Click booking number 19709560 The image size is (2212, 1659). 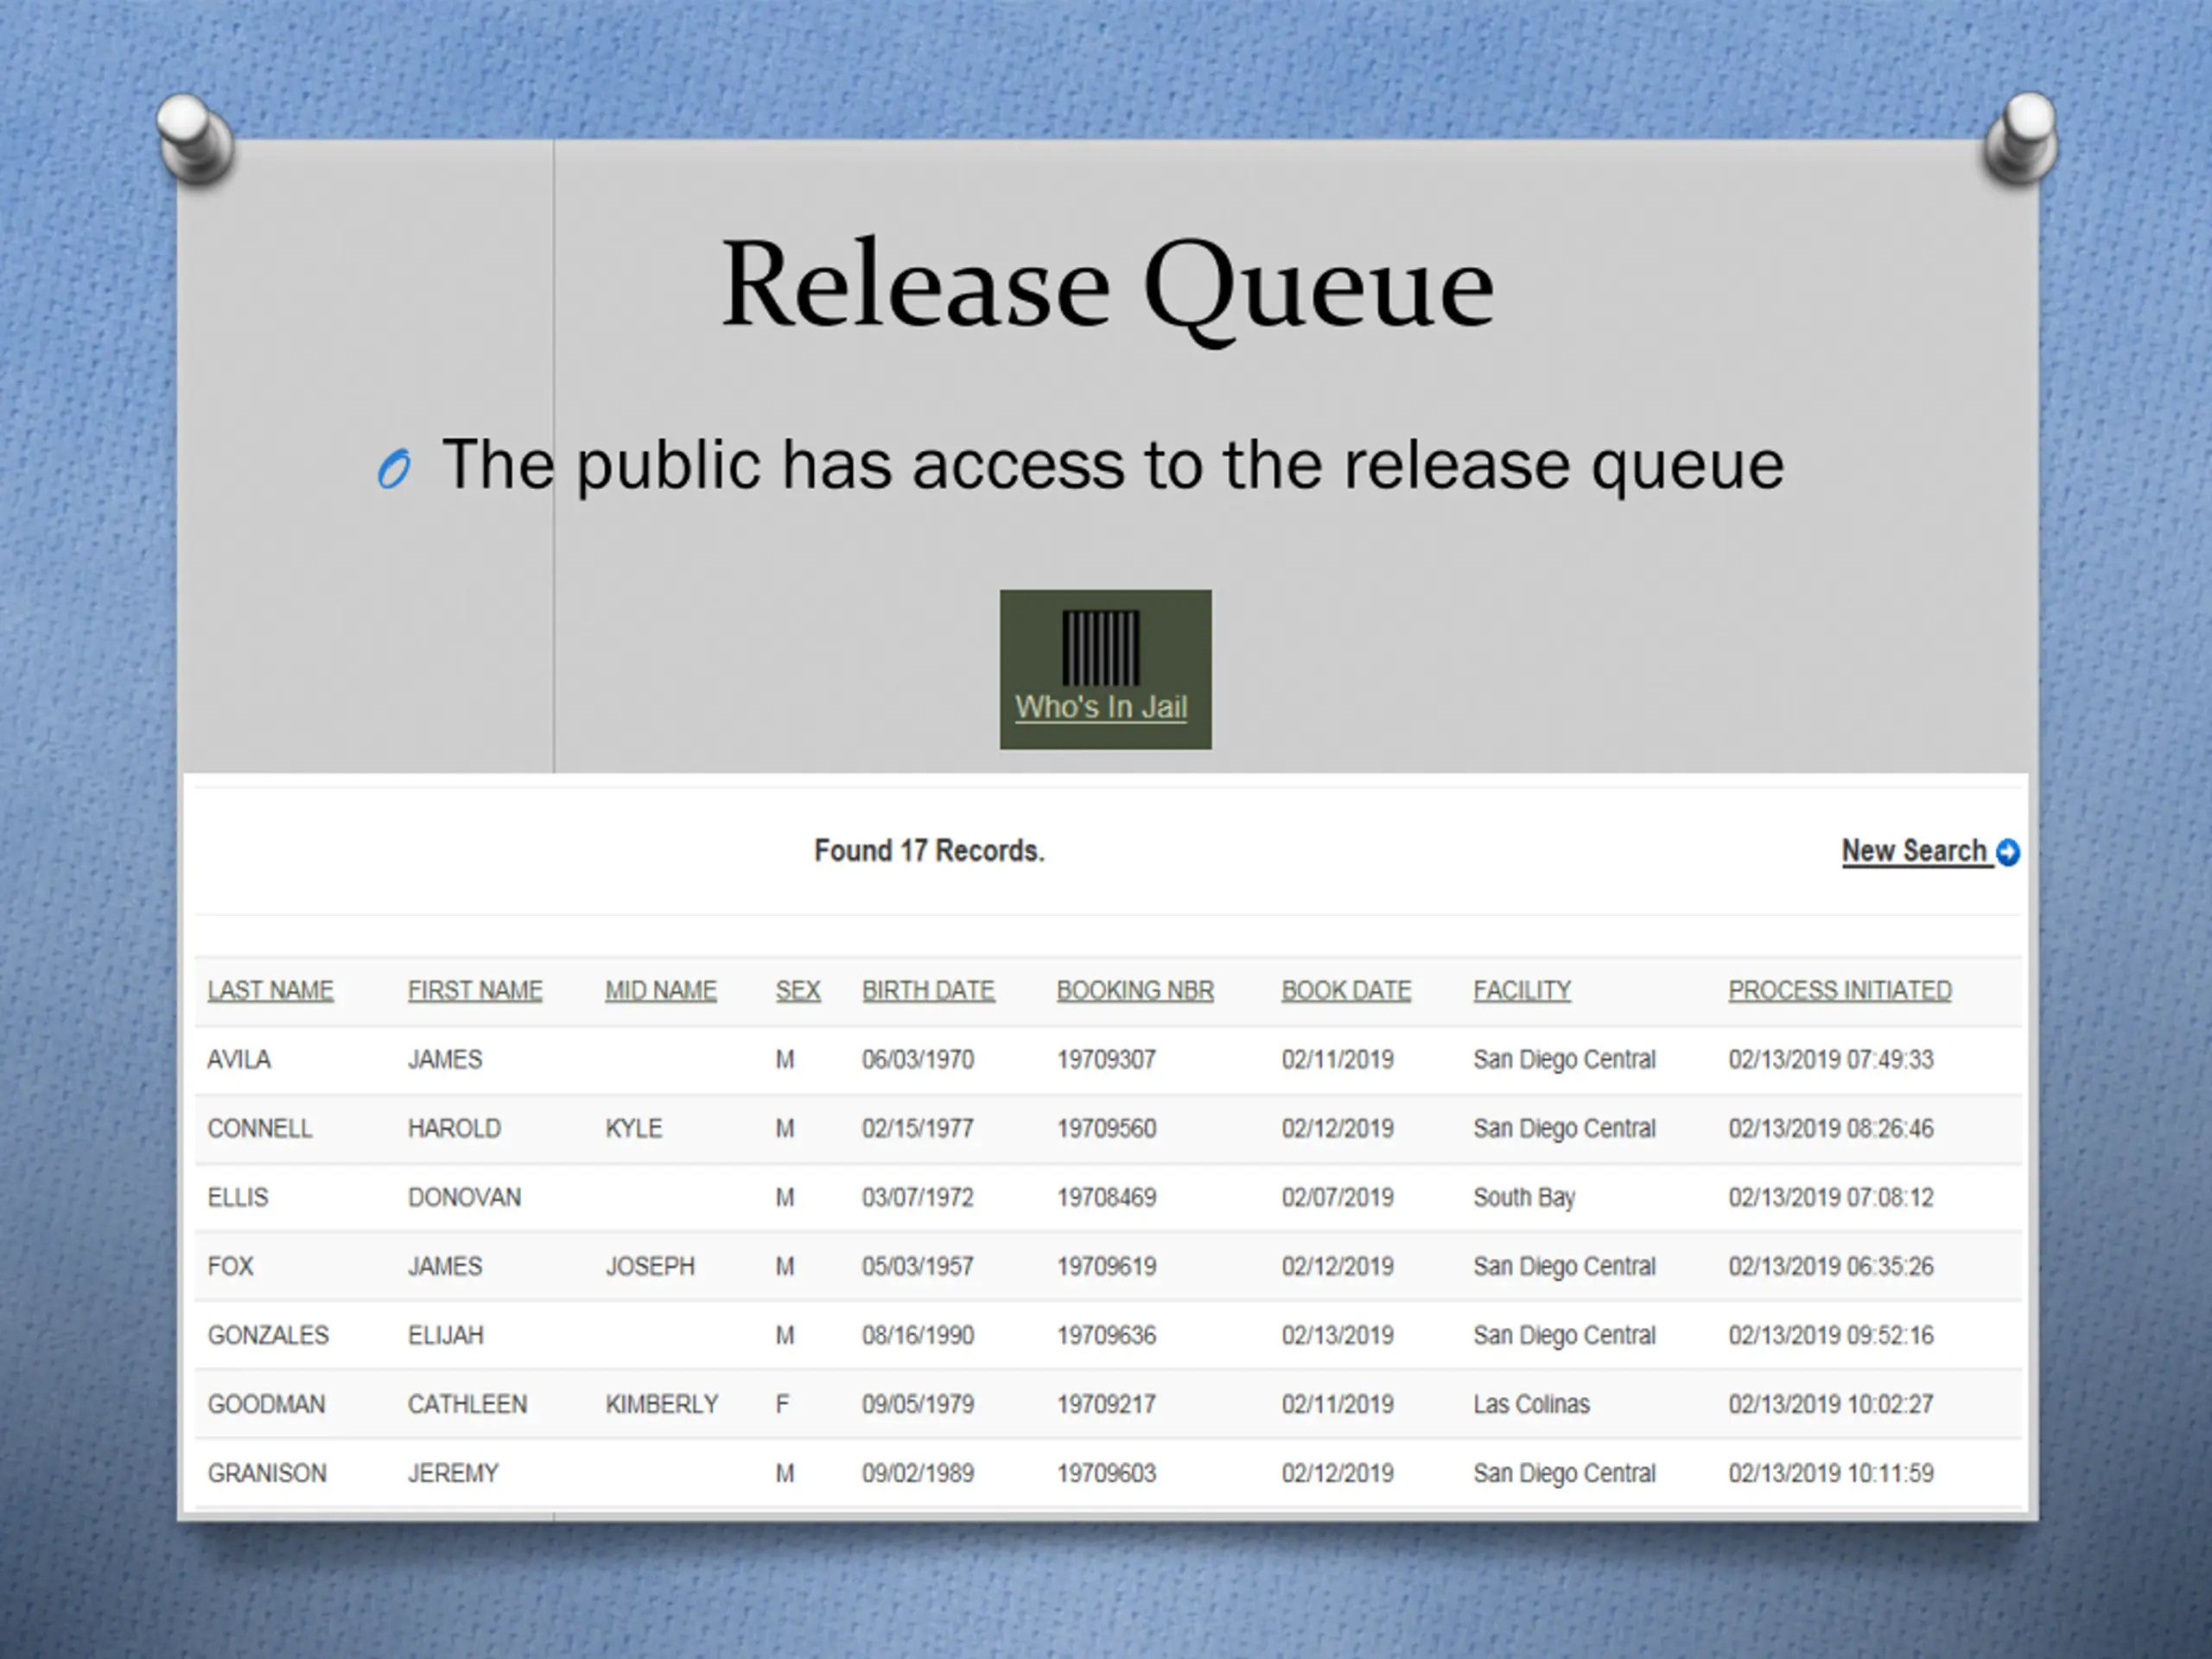1106,1129
